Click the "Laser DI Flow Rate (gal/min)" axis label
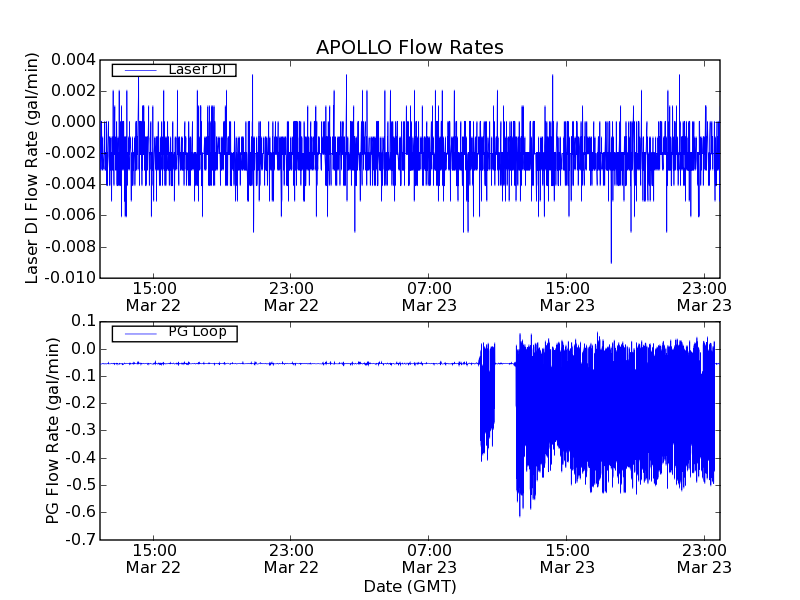Image resolution: width=800 pixels, height=600 pixels. coord(32,168)
